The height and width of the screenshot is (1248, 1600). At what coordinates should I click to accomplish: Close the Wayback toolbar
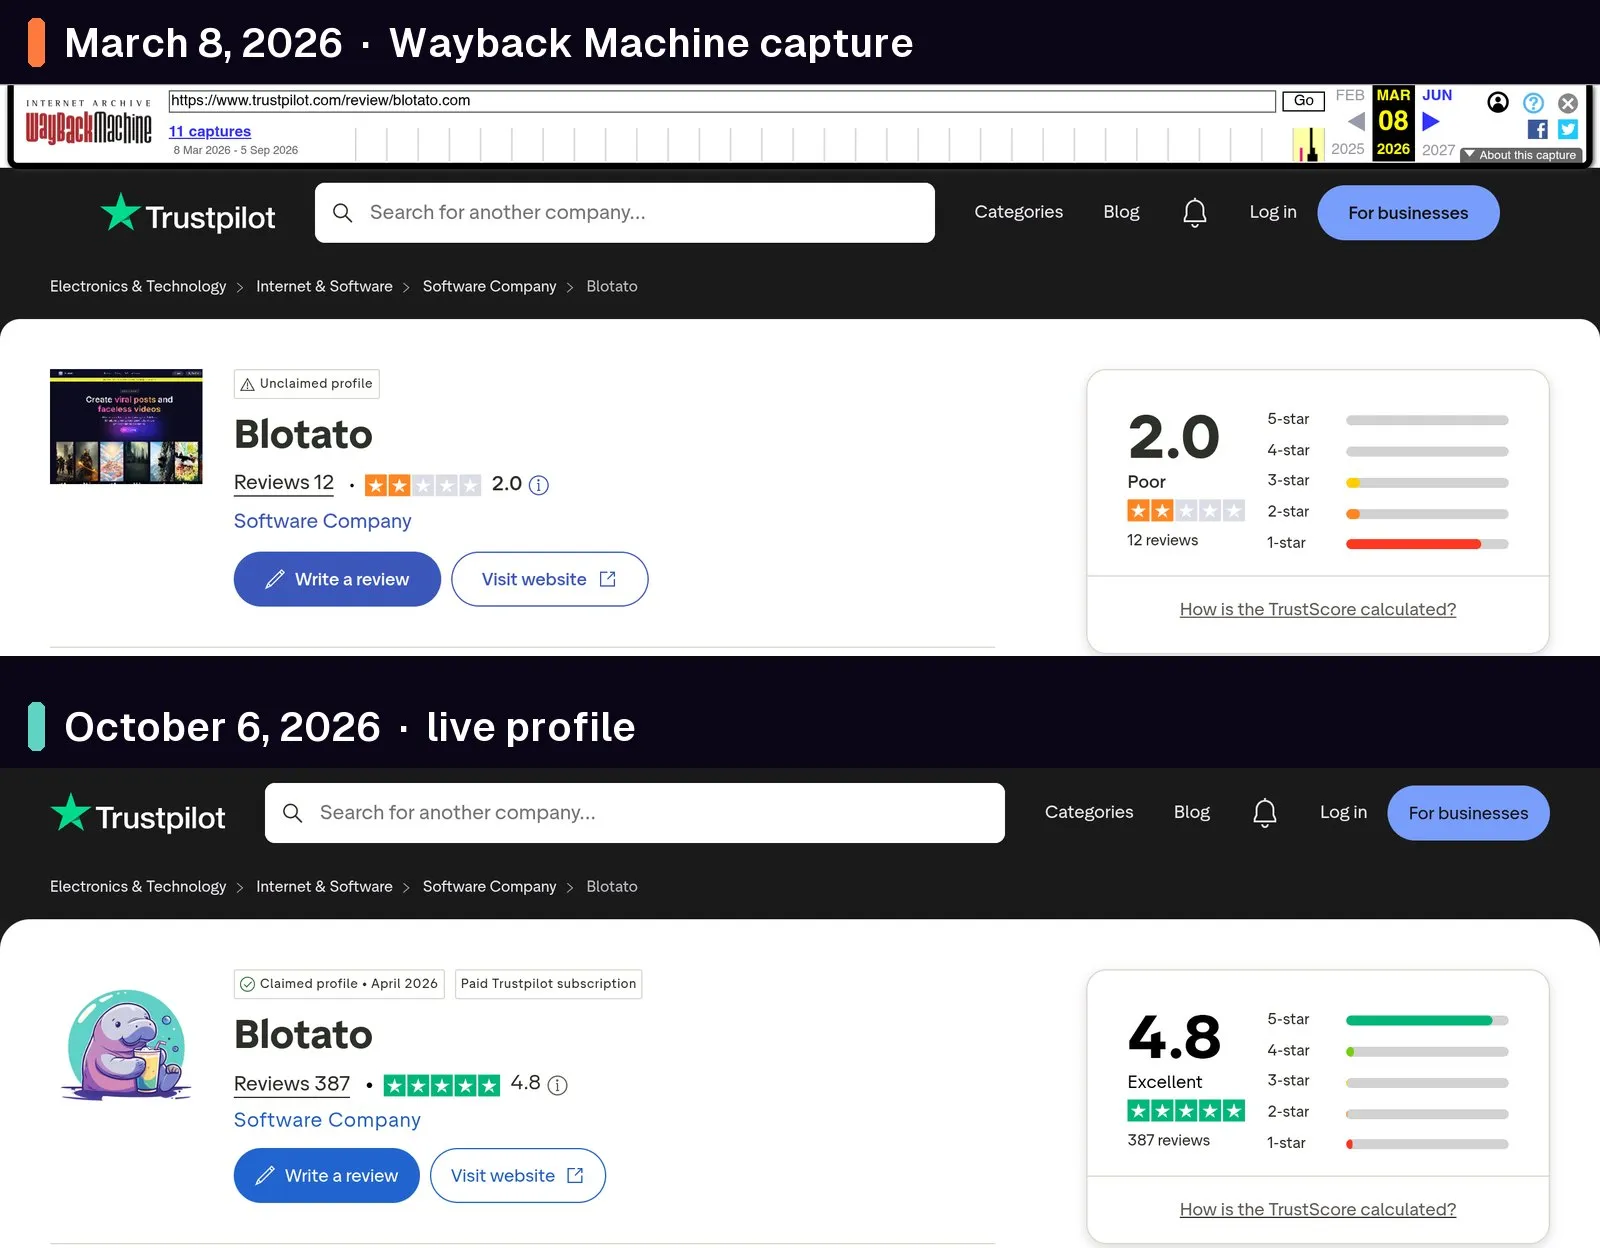pyautogui.click(x=1568, y=103)
